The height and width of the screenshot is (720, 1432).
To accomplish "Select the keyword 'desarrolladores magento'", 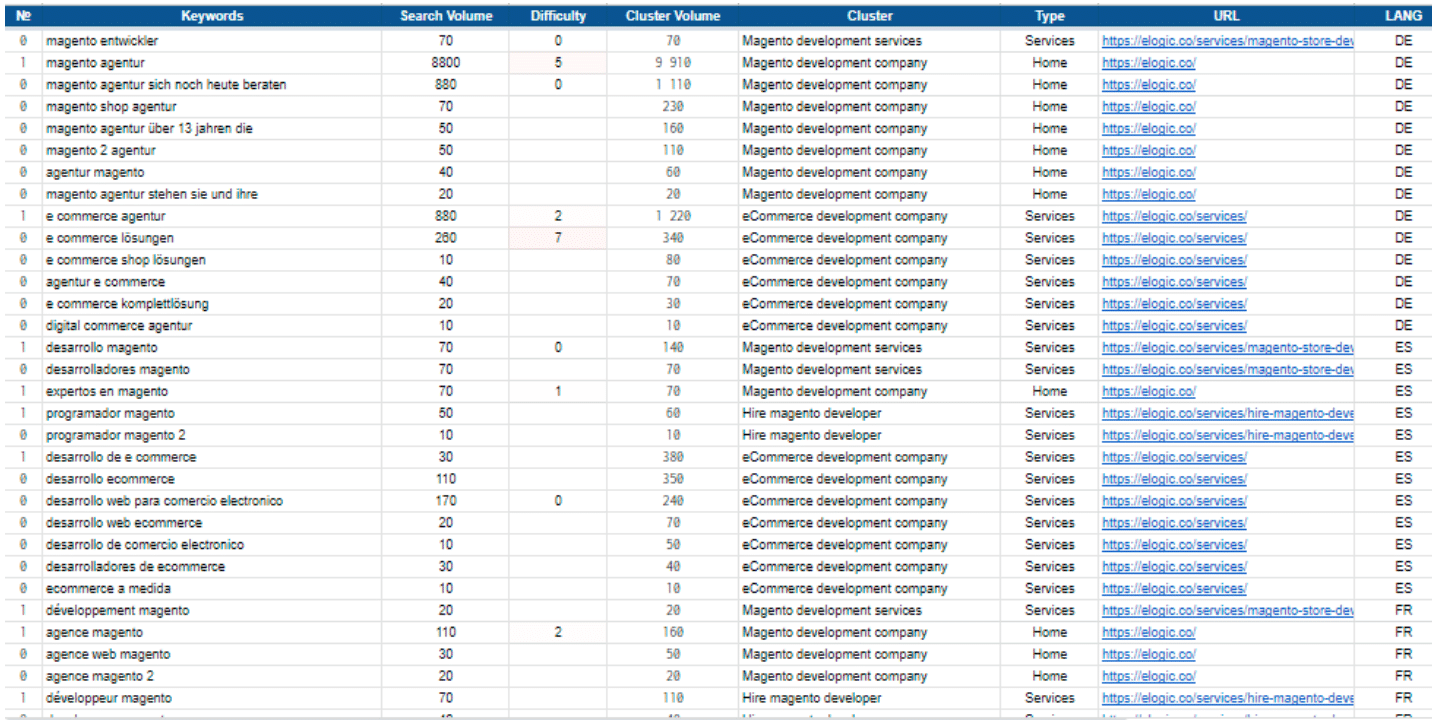I will coord(118,369).
